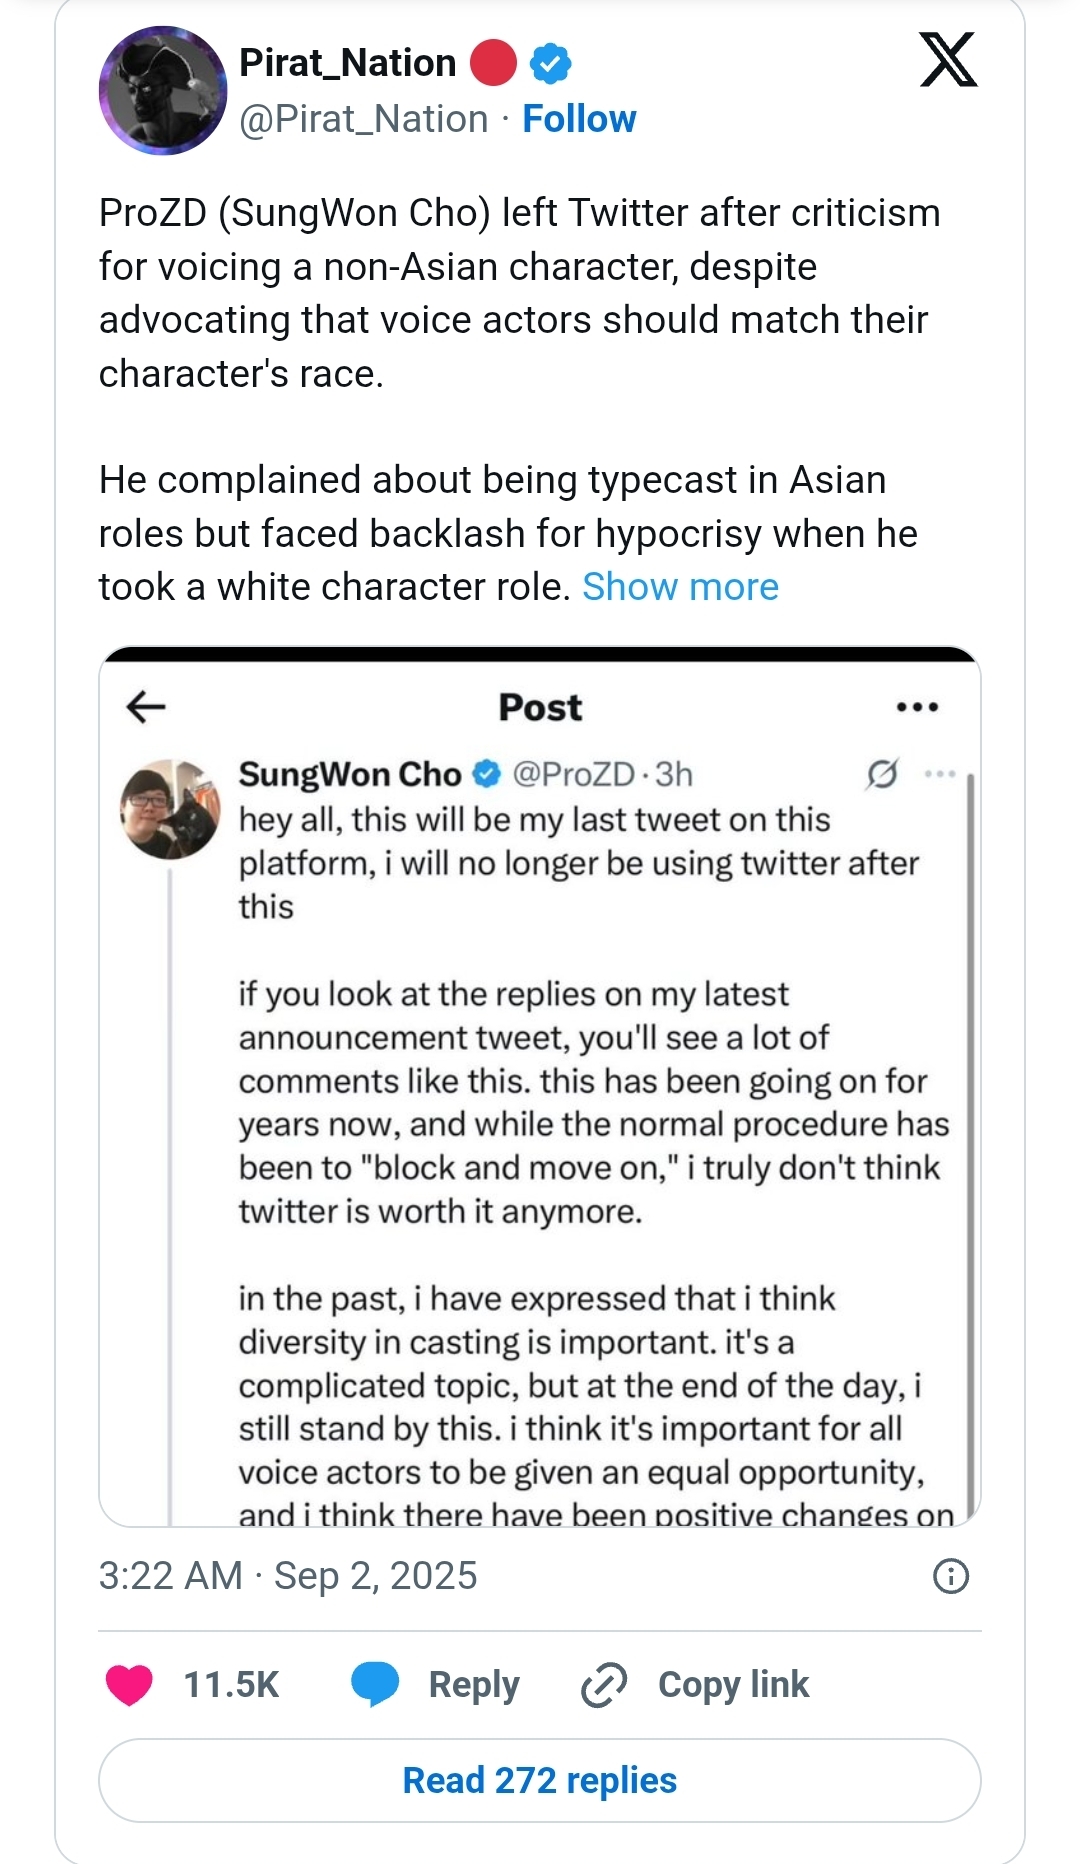Click the blue Reply speech bubble icon
The height and width of the screenshot is (1864, 1080).
click(x=375, y=1684)
